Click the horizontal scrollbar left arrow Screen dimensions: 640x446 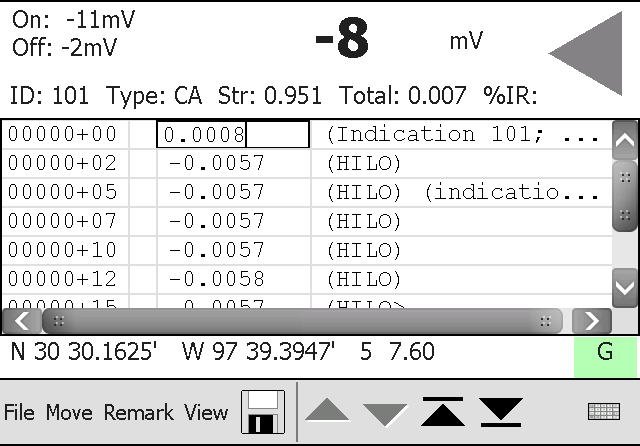click(22, 321)
